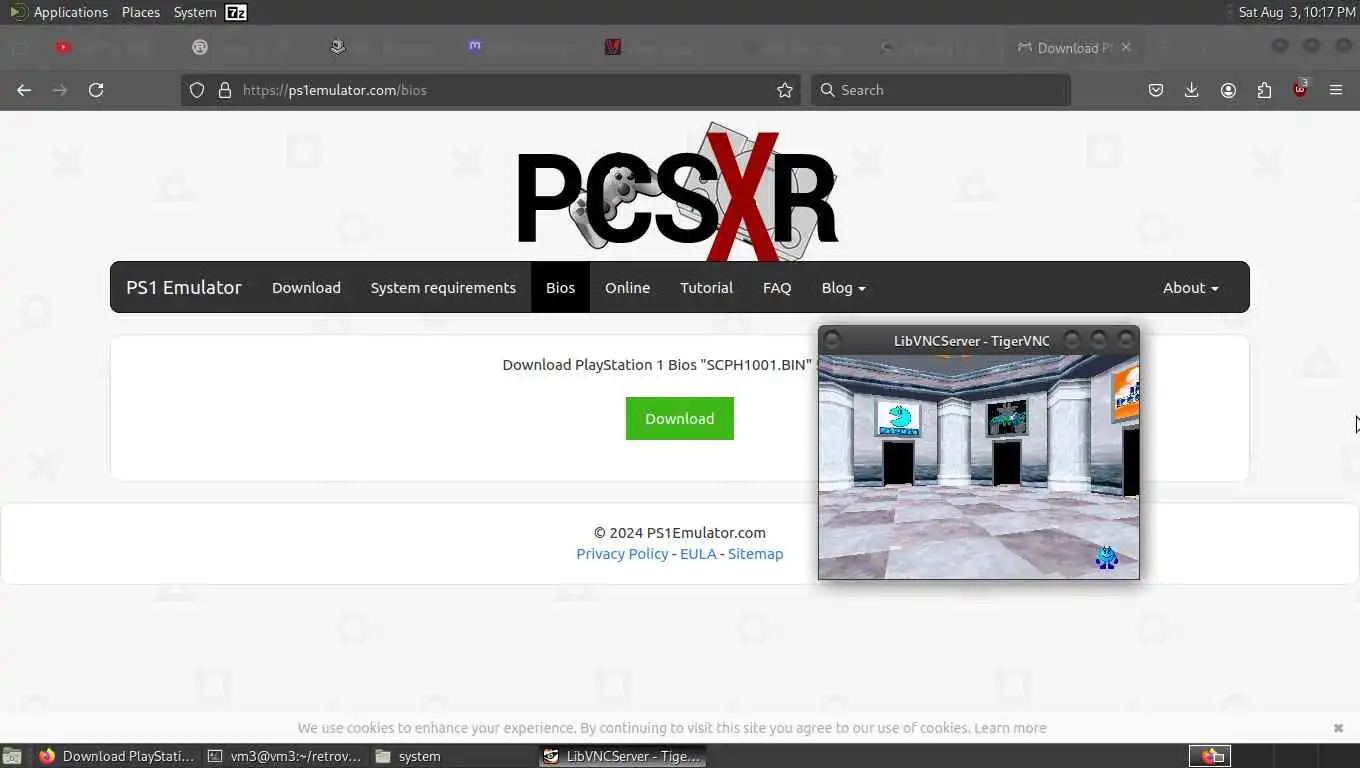Click the show desktop icon in taskbar
Viewport: 1360px width, 768px height.
tap(11, 756)
